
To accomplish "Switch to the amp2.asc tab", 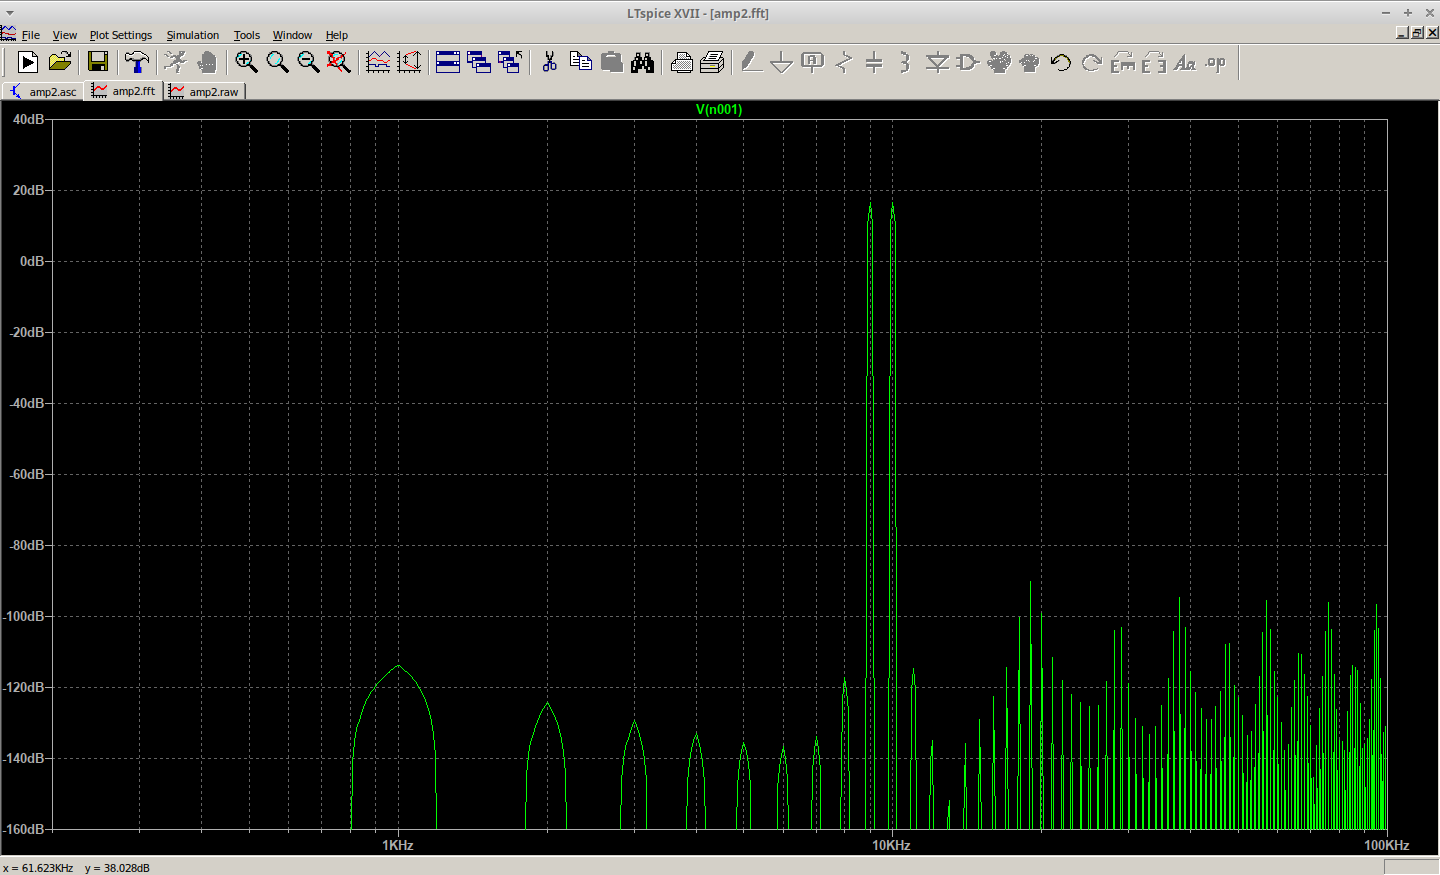I will (44, 91).
